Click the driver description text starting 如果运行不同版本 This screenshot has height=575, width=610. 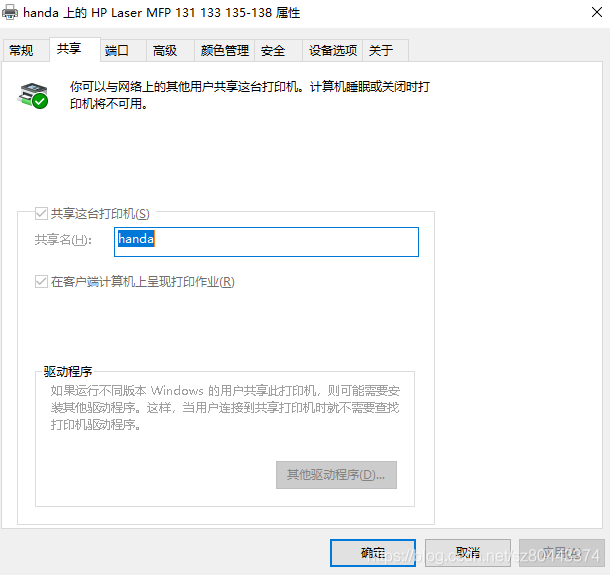pos(225,408)
